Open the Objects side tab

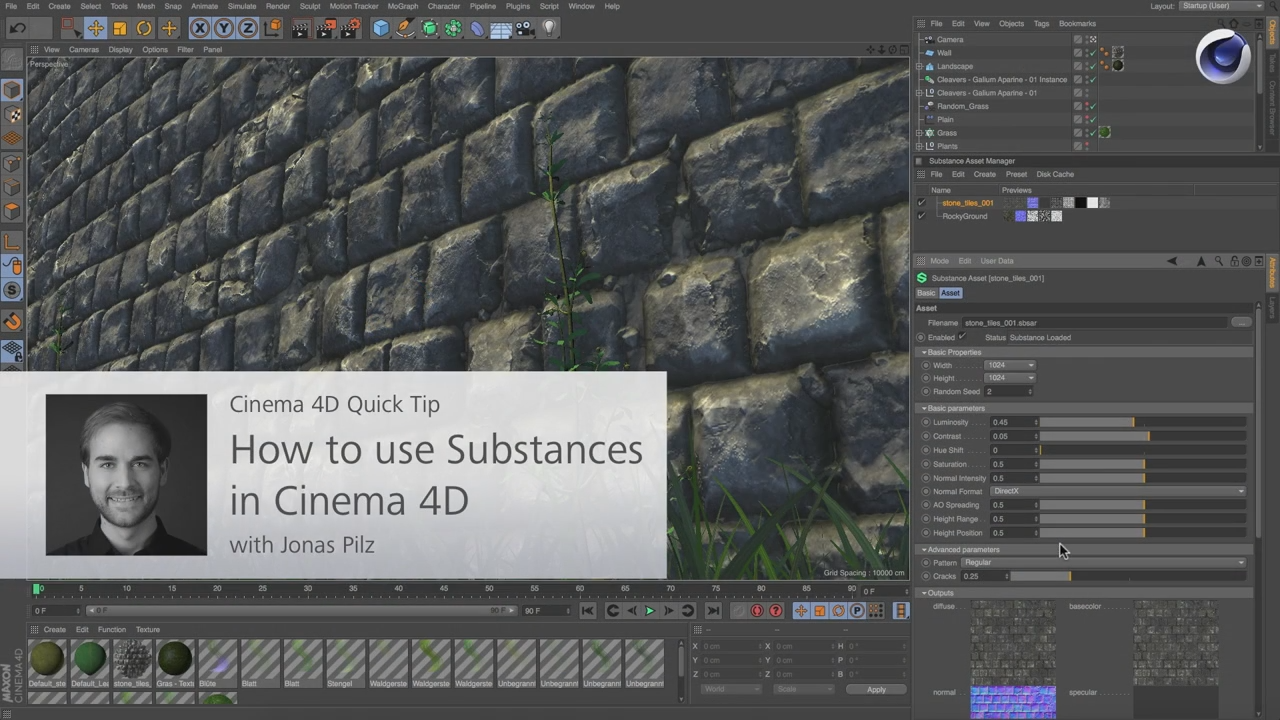pos(1273,31)
